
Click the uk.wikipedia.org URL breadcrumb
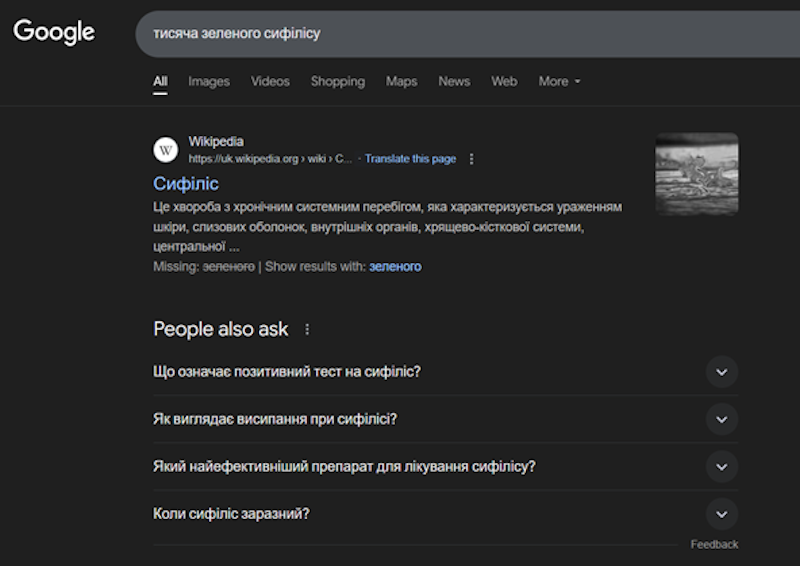pos(270,159)
